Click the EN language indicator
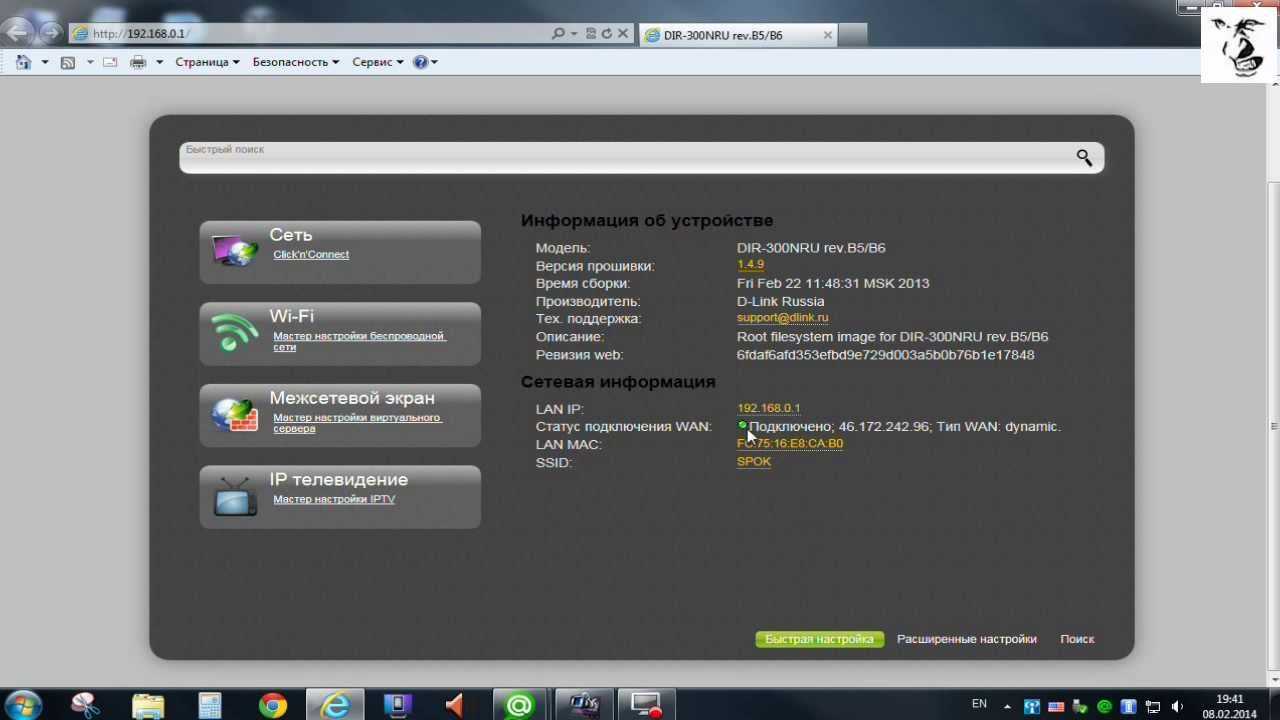1280x720 pixels. (979, 704)
